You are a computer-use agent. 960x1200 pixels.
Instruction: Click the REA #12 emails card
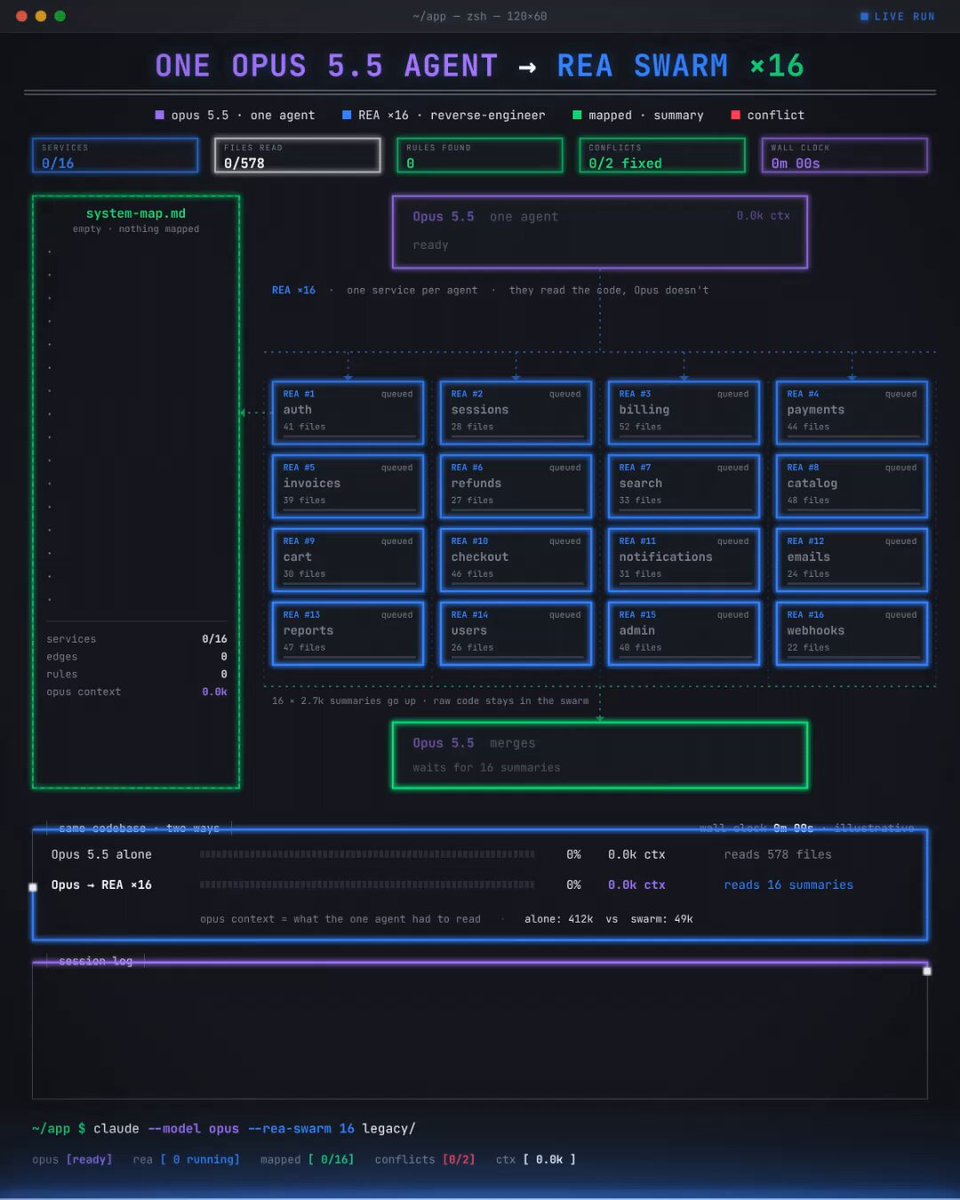[852, 560]
